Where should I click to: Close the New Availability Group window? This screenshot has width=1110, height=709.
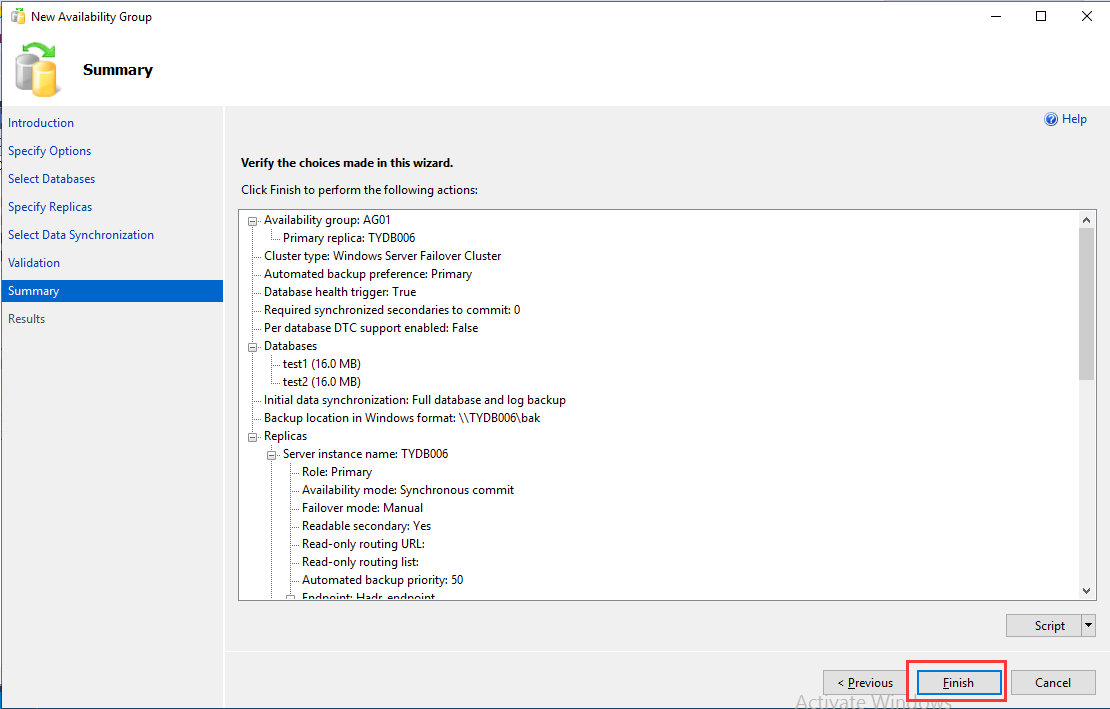pos(1087,16)
